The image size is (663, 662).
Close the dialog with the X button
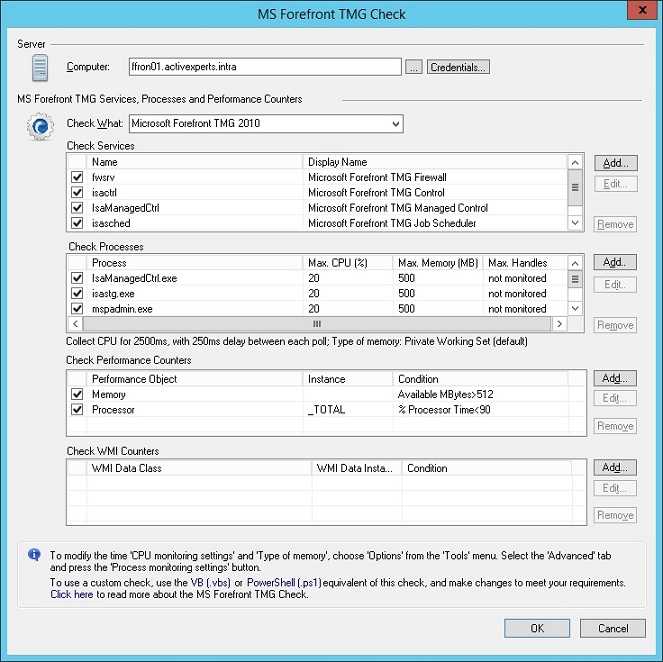[642, 10]
